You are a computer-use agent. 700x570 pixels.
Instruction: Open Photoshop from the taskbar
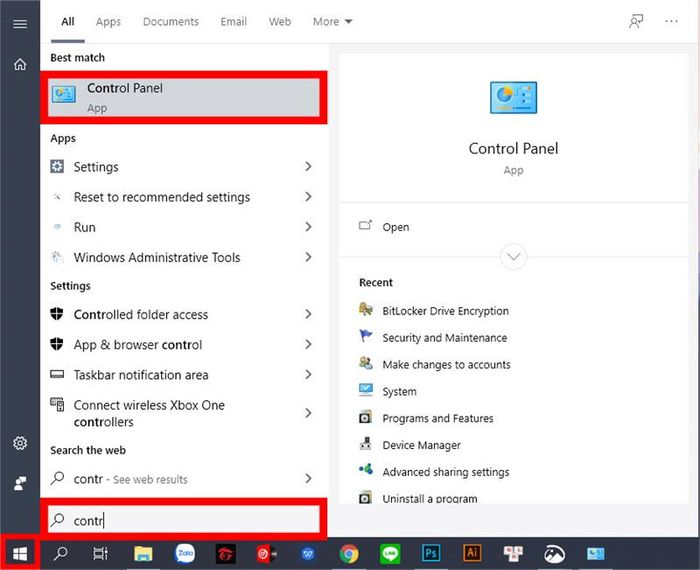(x=432, y=553)
